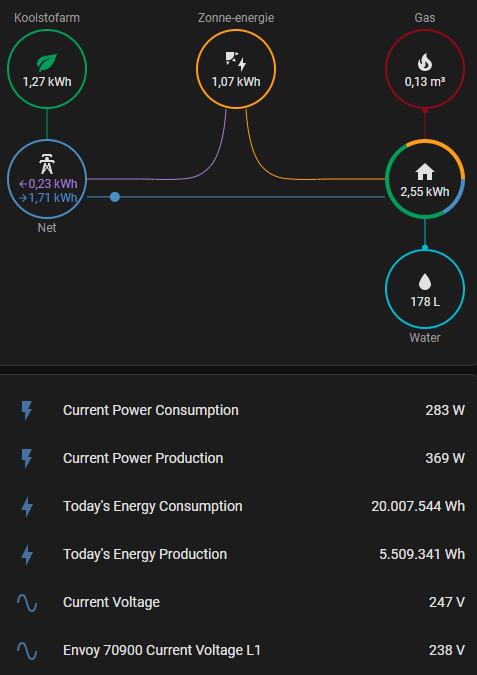Click the 2,55 kWh home usage value
The image size is (477, 675).
pos(425,192)
